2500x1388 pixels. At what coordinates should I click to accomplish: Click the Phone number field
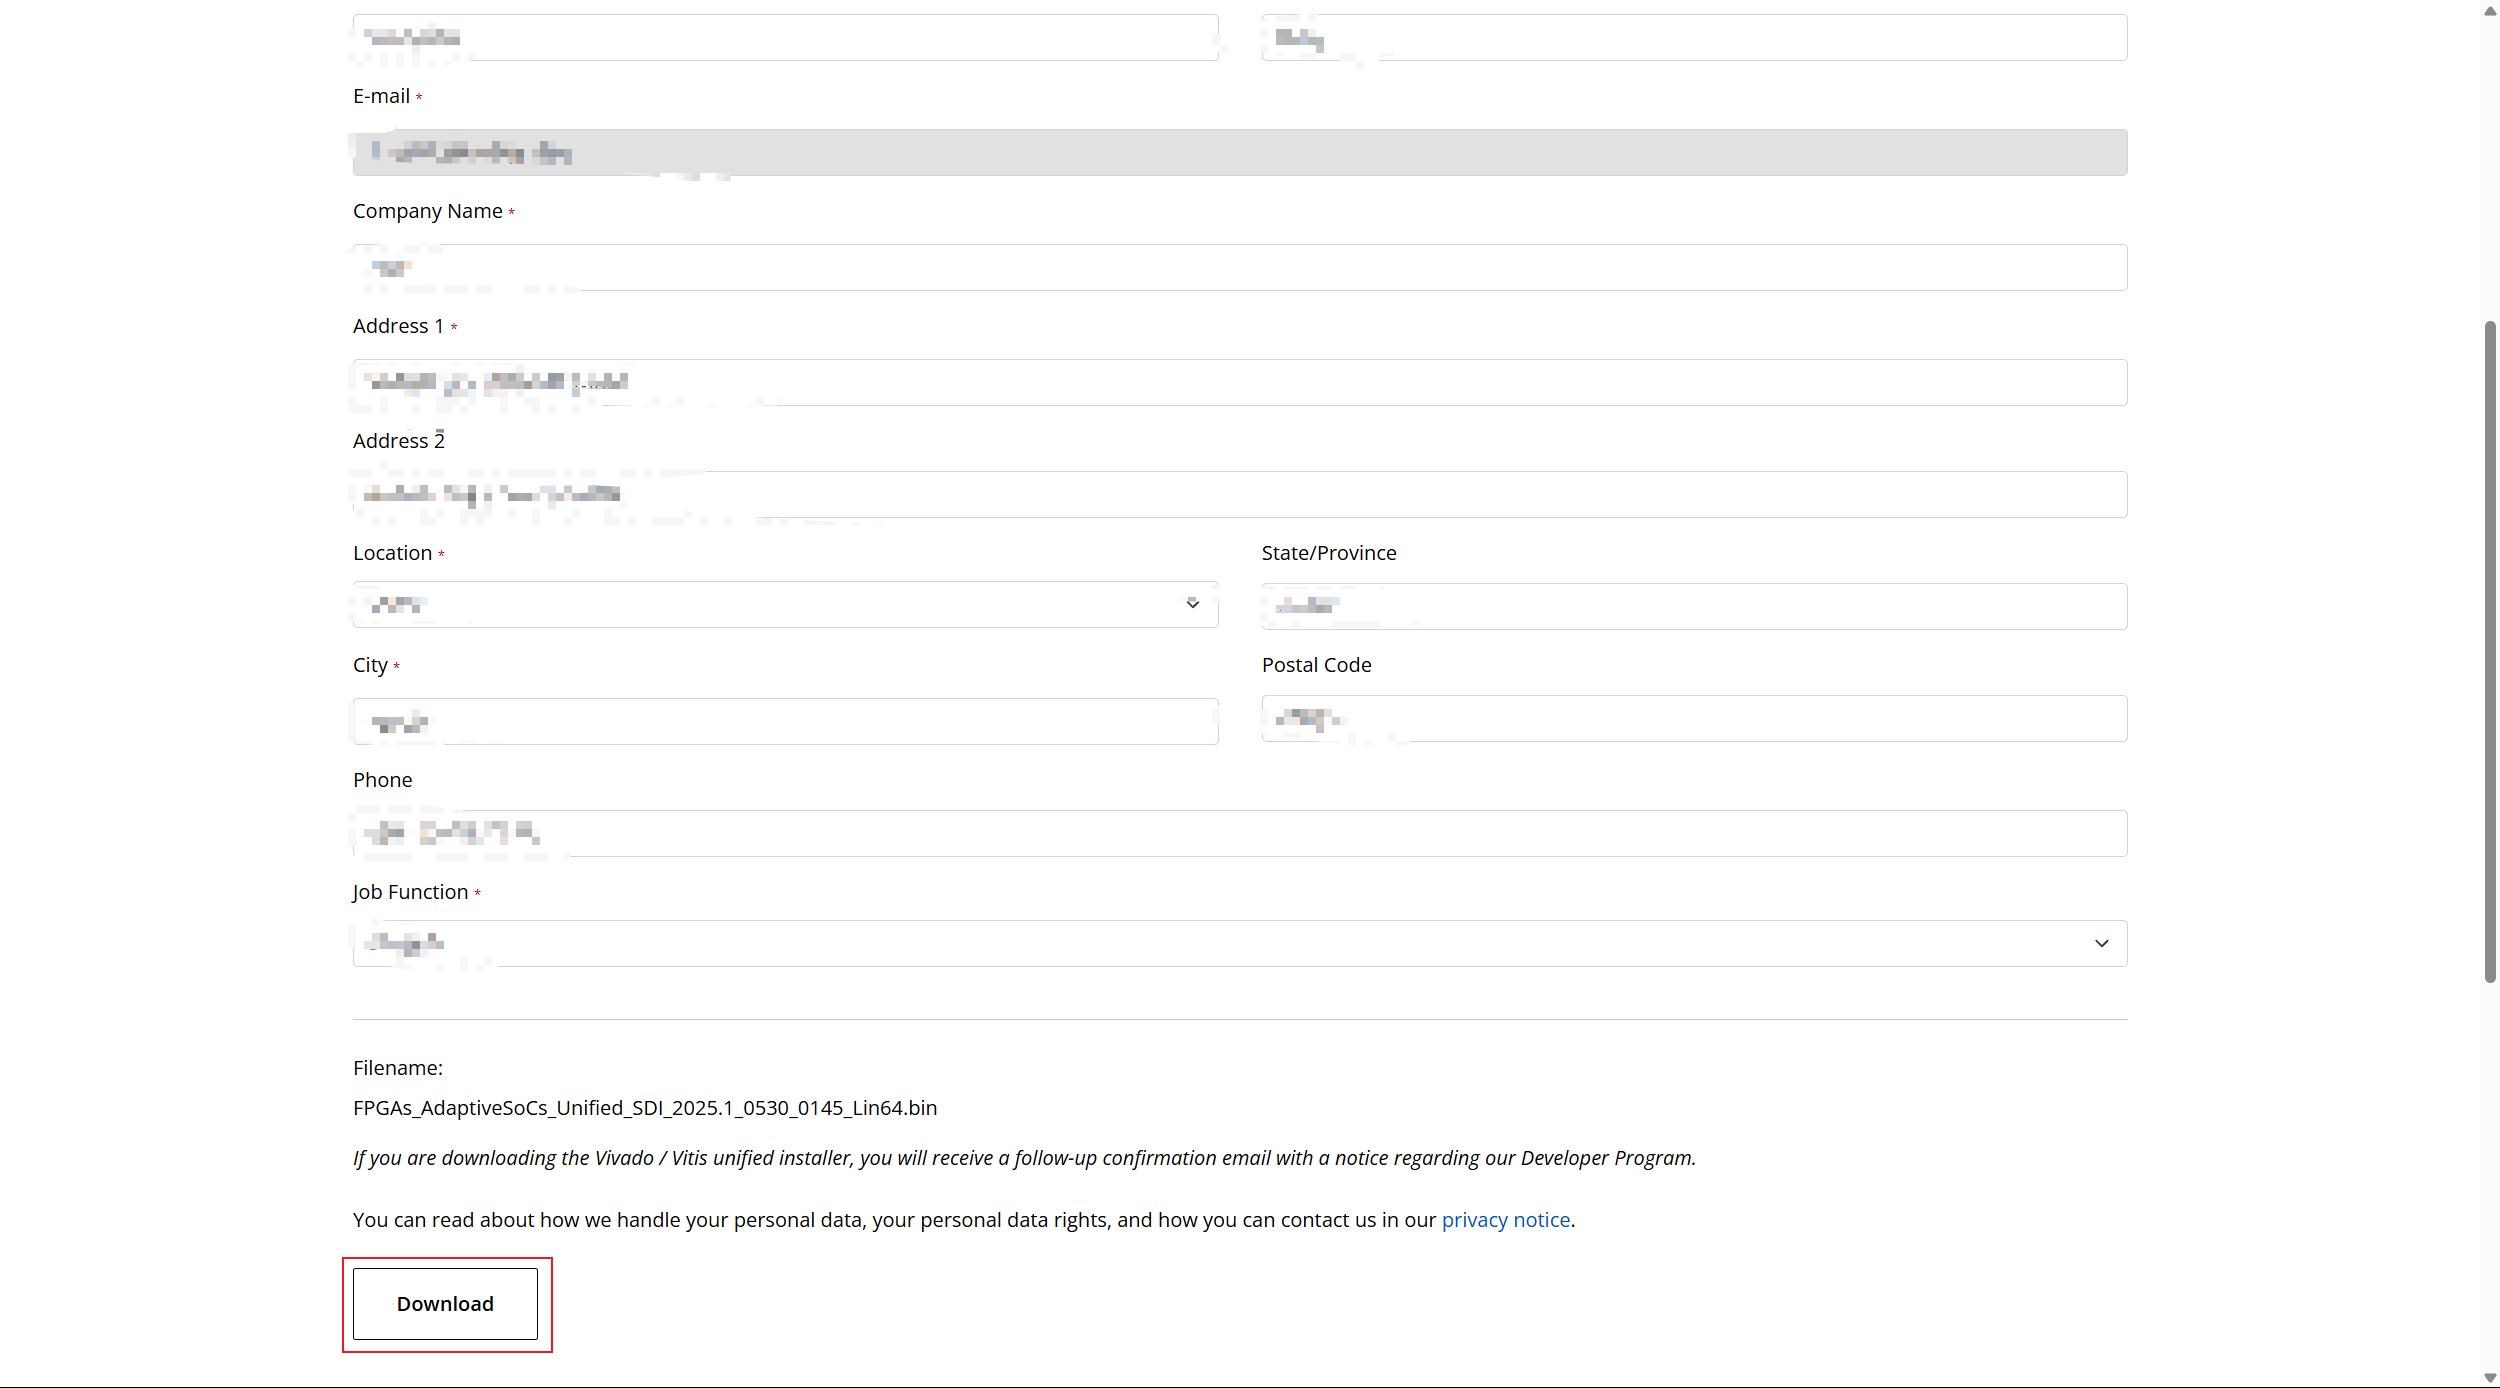1239,833
